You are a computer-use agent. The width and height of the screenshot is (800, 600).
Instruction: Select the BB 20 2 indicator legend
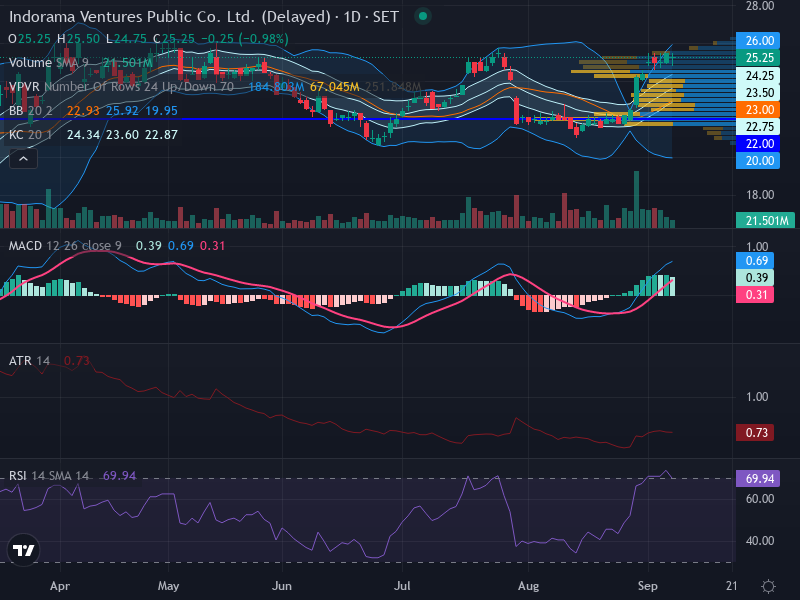click(32, 111)
